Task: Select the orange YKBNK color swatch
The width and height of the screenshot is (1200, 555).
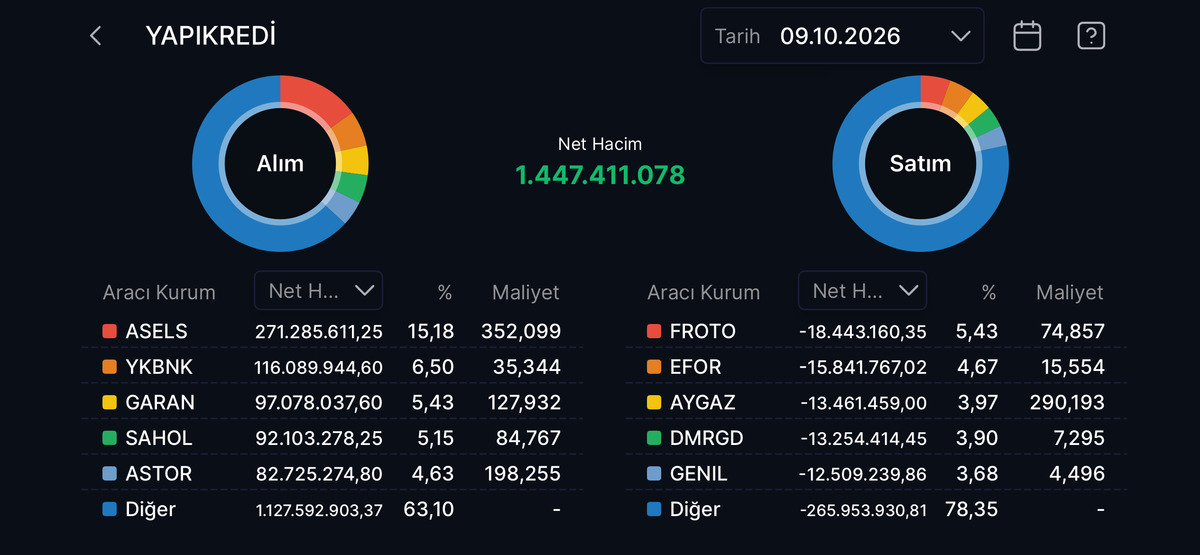Action: click(110, 367)
